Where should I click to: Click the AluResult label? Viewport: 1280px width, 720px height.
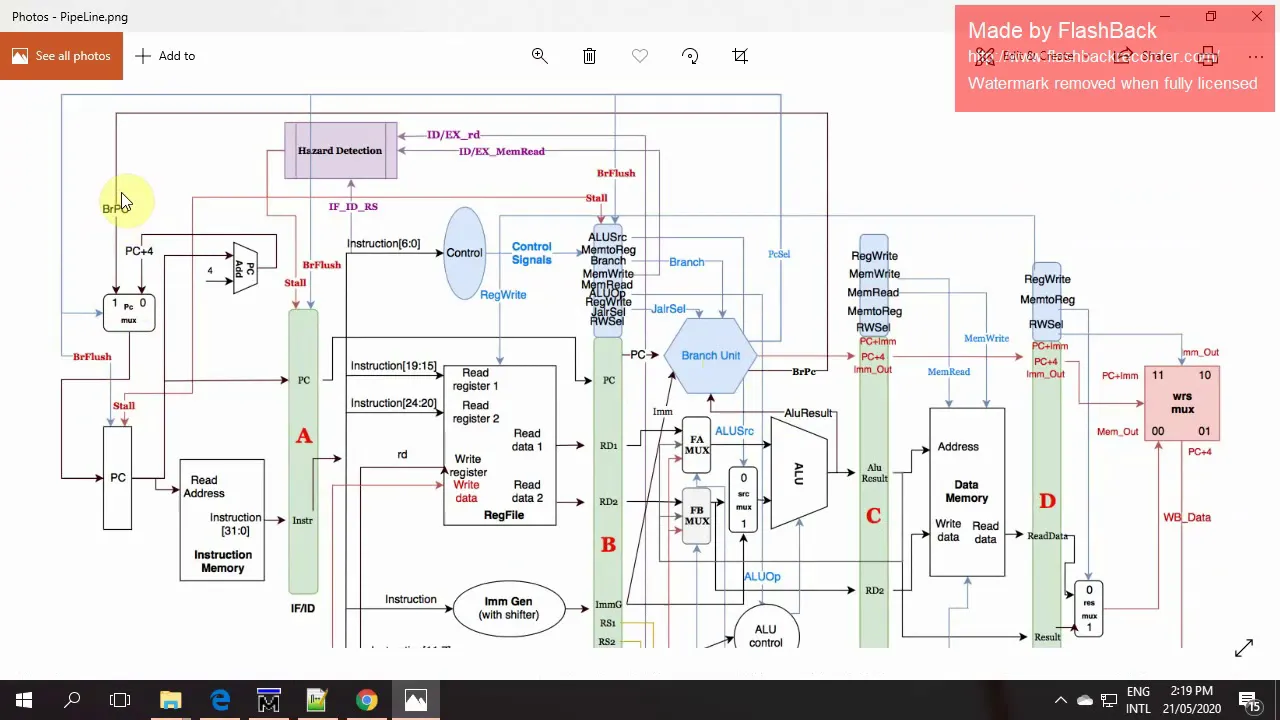[x=808, y=413]
